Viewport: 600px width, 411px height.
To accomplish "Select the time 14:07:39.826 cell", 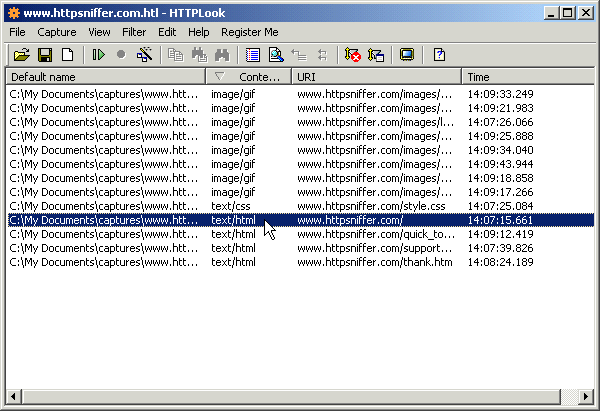I will pyautogui.click(x=501, y=248).
